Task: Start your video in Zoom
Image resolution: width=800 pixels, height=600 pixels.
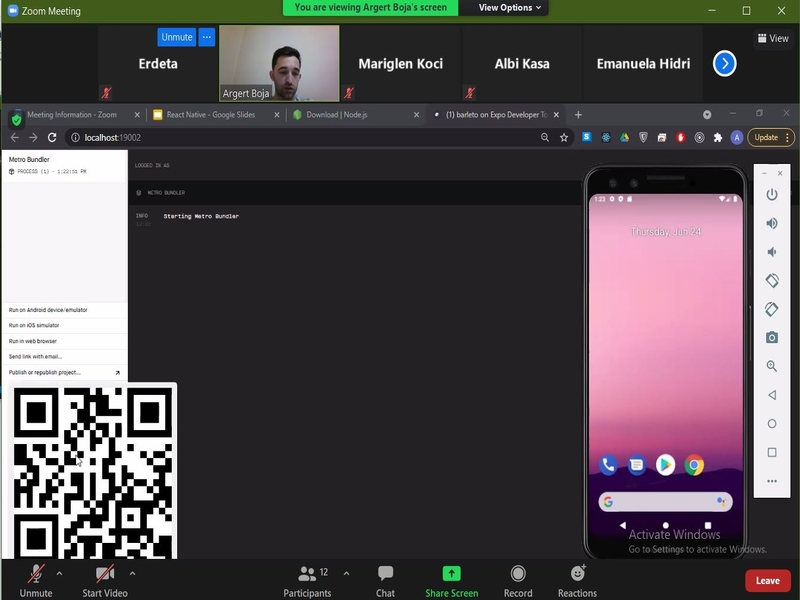Action: pyautogui.click(x=103, y=578)
